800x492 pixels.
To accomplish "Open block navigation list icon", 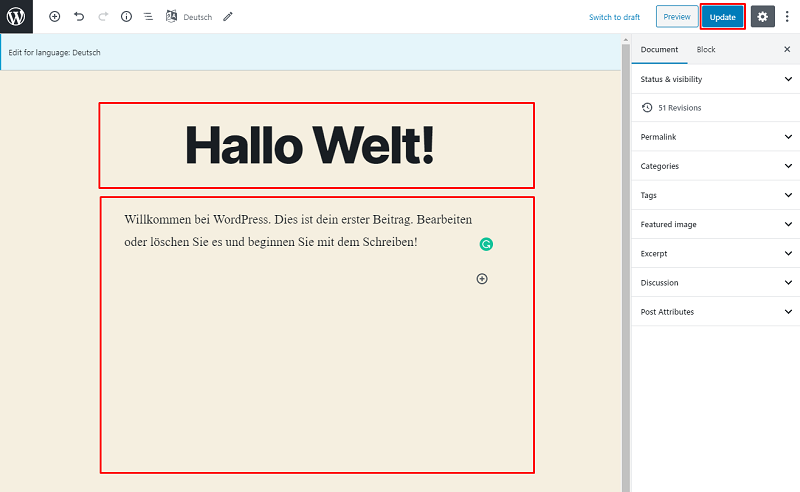I will 148,17.
